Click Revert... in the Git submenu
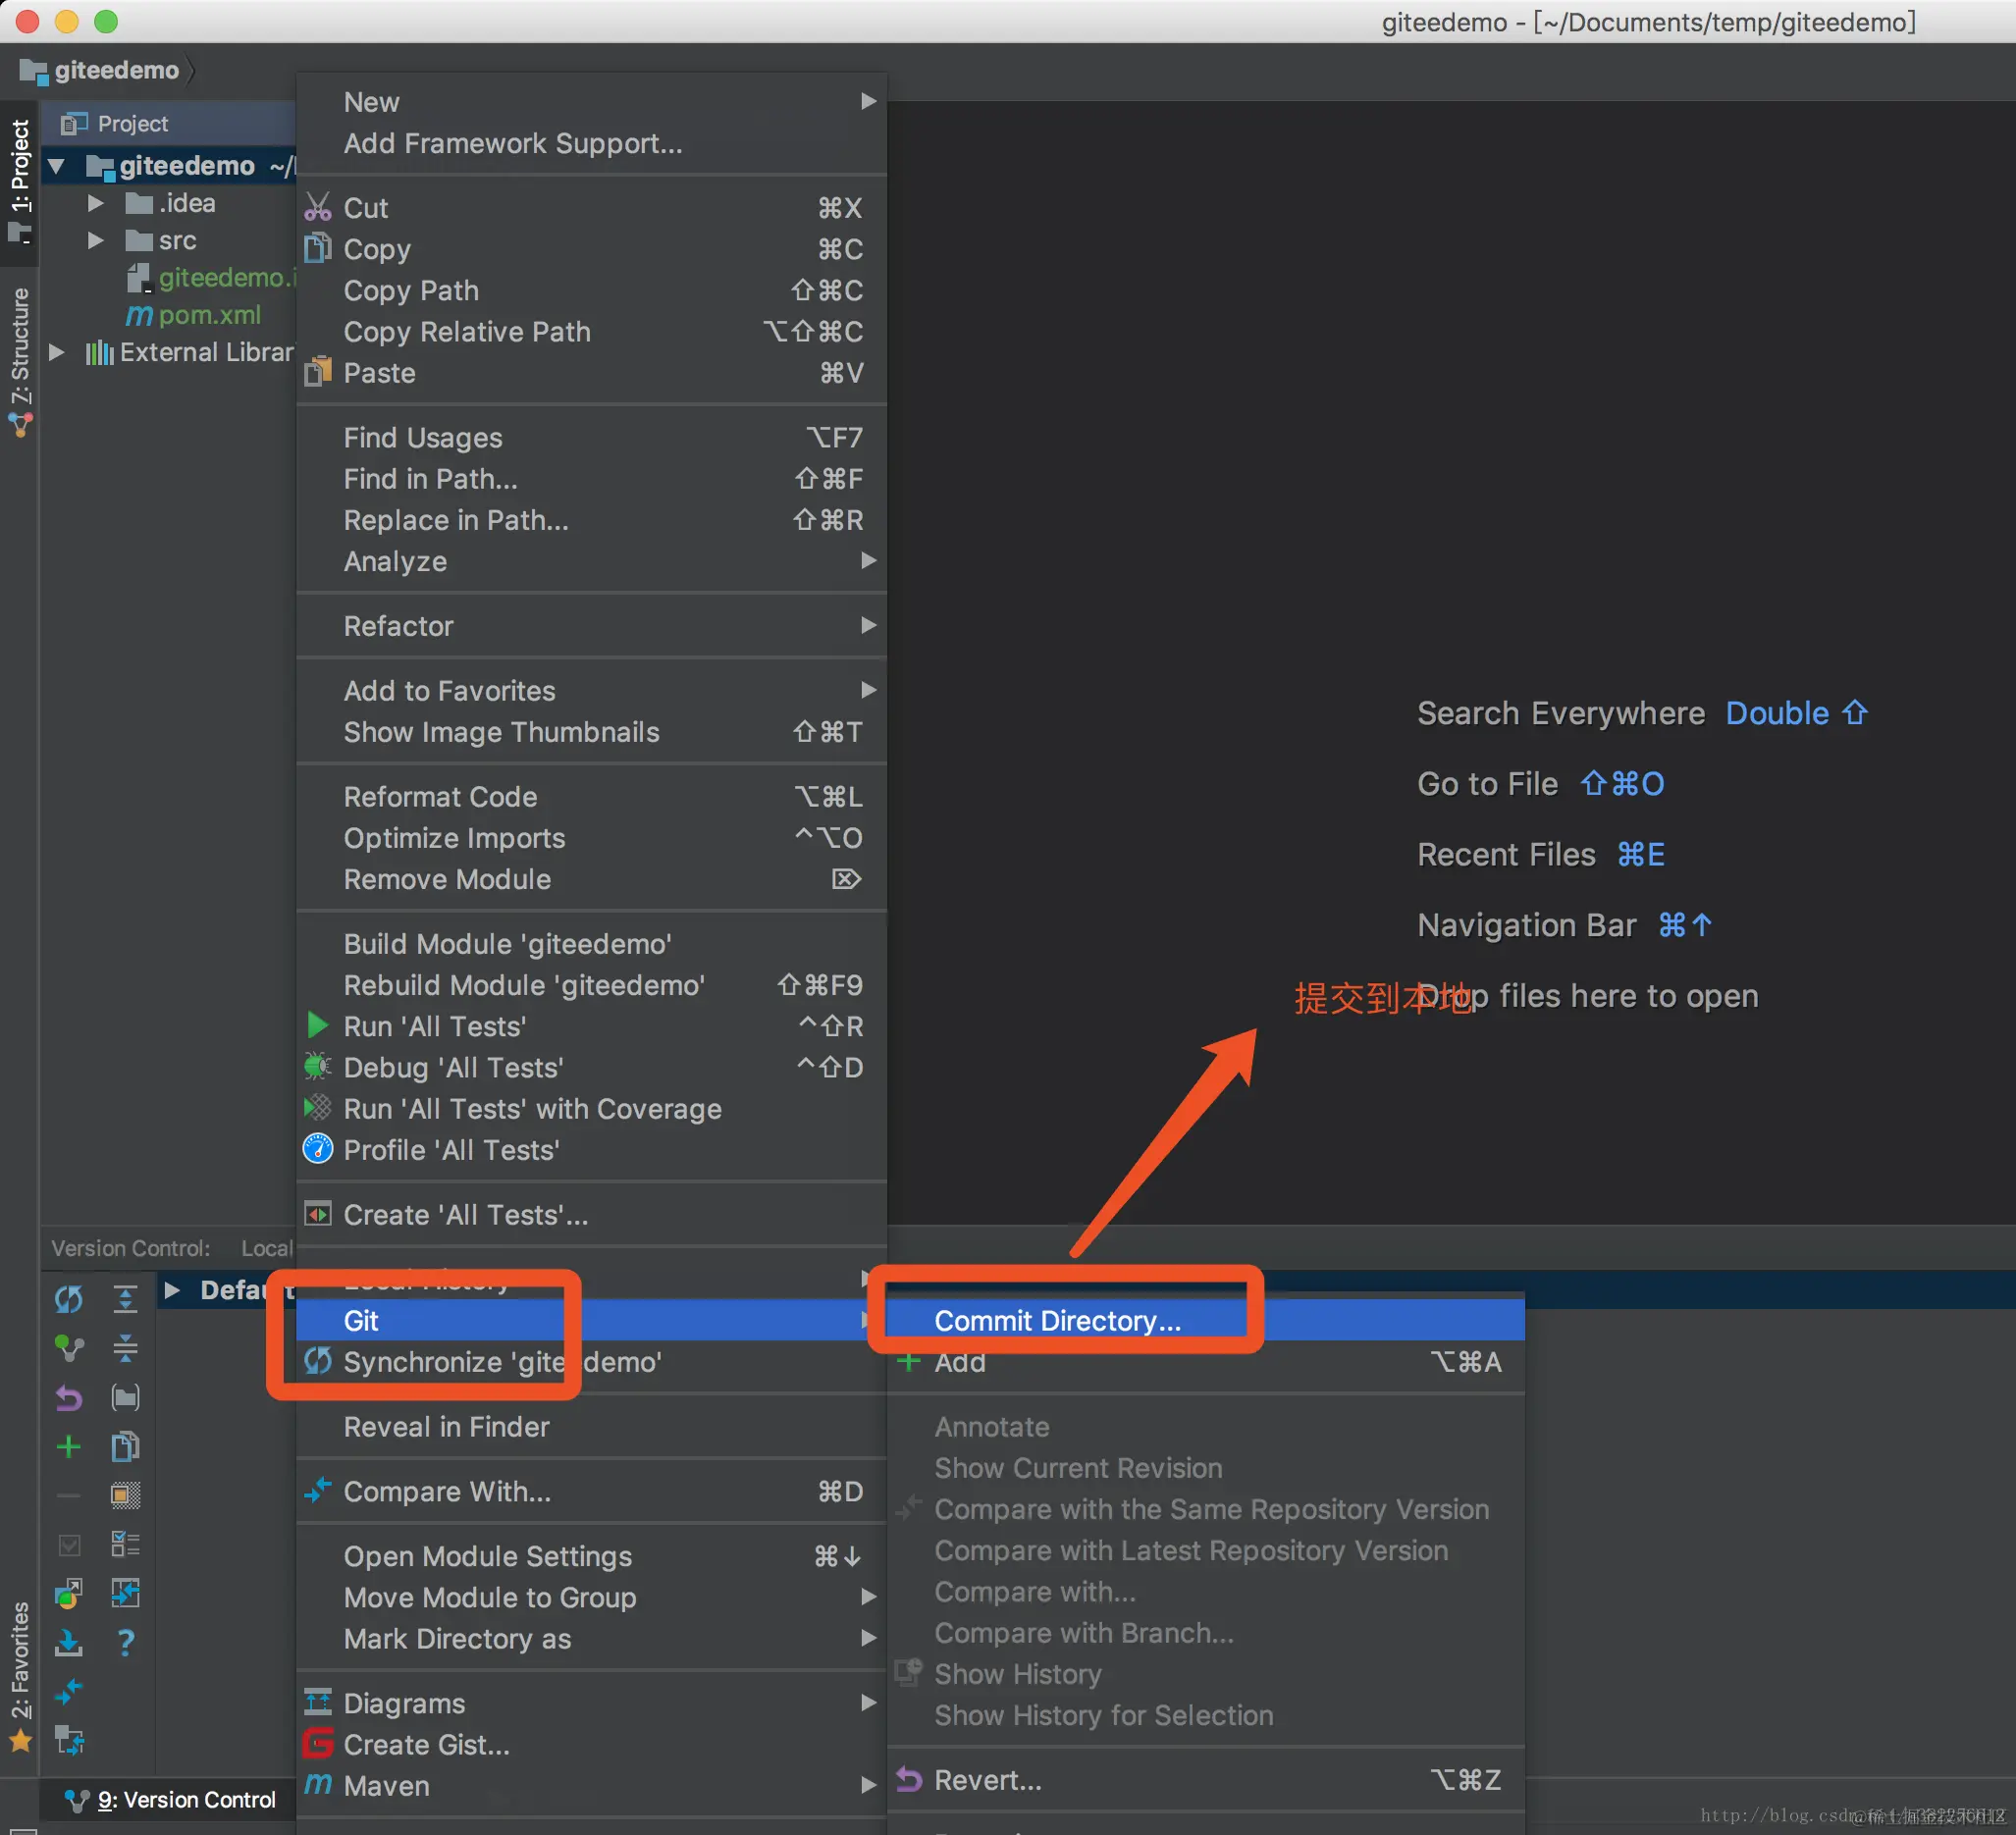The height and width of the screenshot is (1835, 2016). pos(987,1780)
